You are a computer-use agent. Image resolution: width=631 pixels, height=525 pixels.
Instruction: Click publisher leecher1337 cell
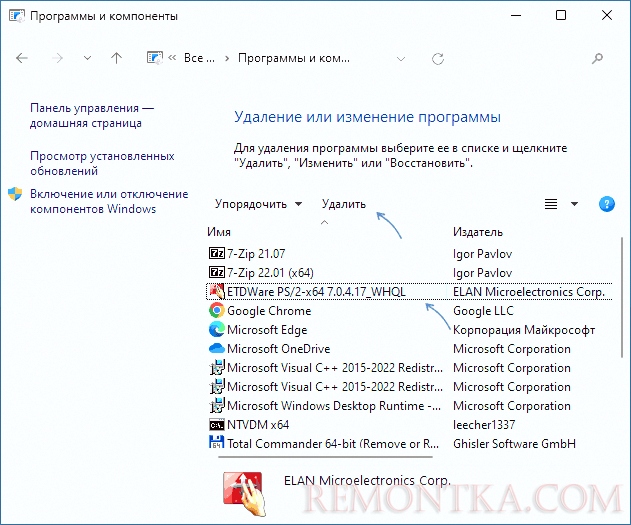point(484,424)
